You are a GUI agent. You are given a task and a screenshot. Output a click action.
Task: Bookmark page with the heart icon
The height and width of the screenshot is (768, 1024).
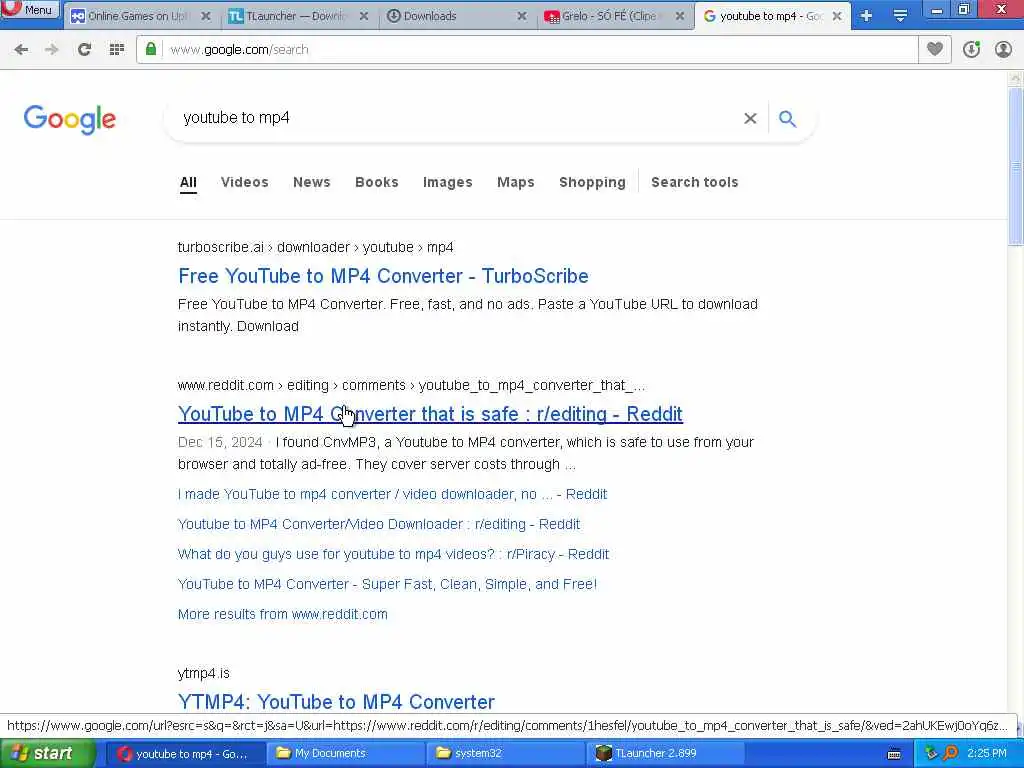(935, 49)
